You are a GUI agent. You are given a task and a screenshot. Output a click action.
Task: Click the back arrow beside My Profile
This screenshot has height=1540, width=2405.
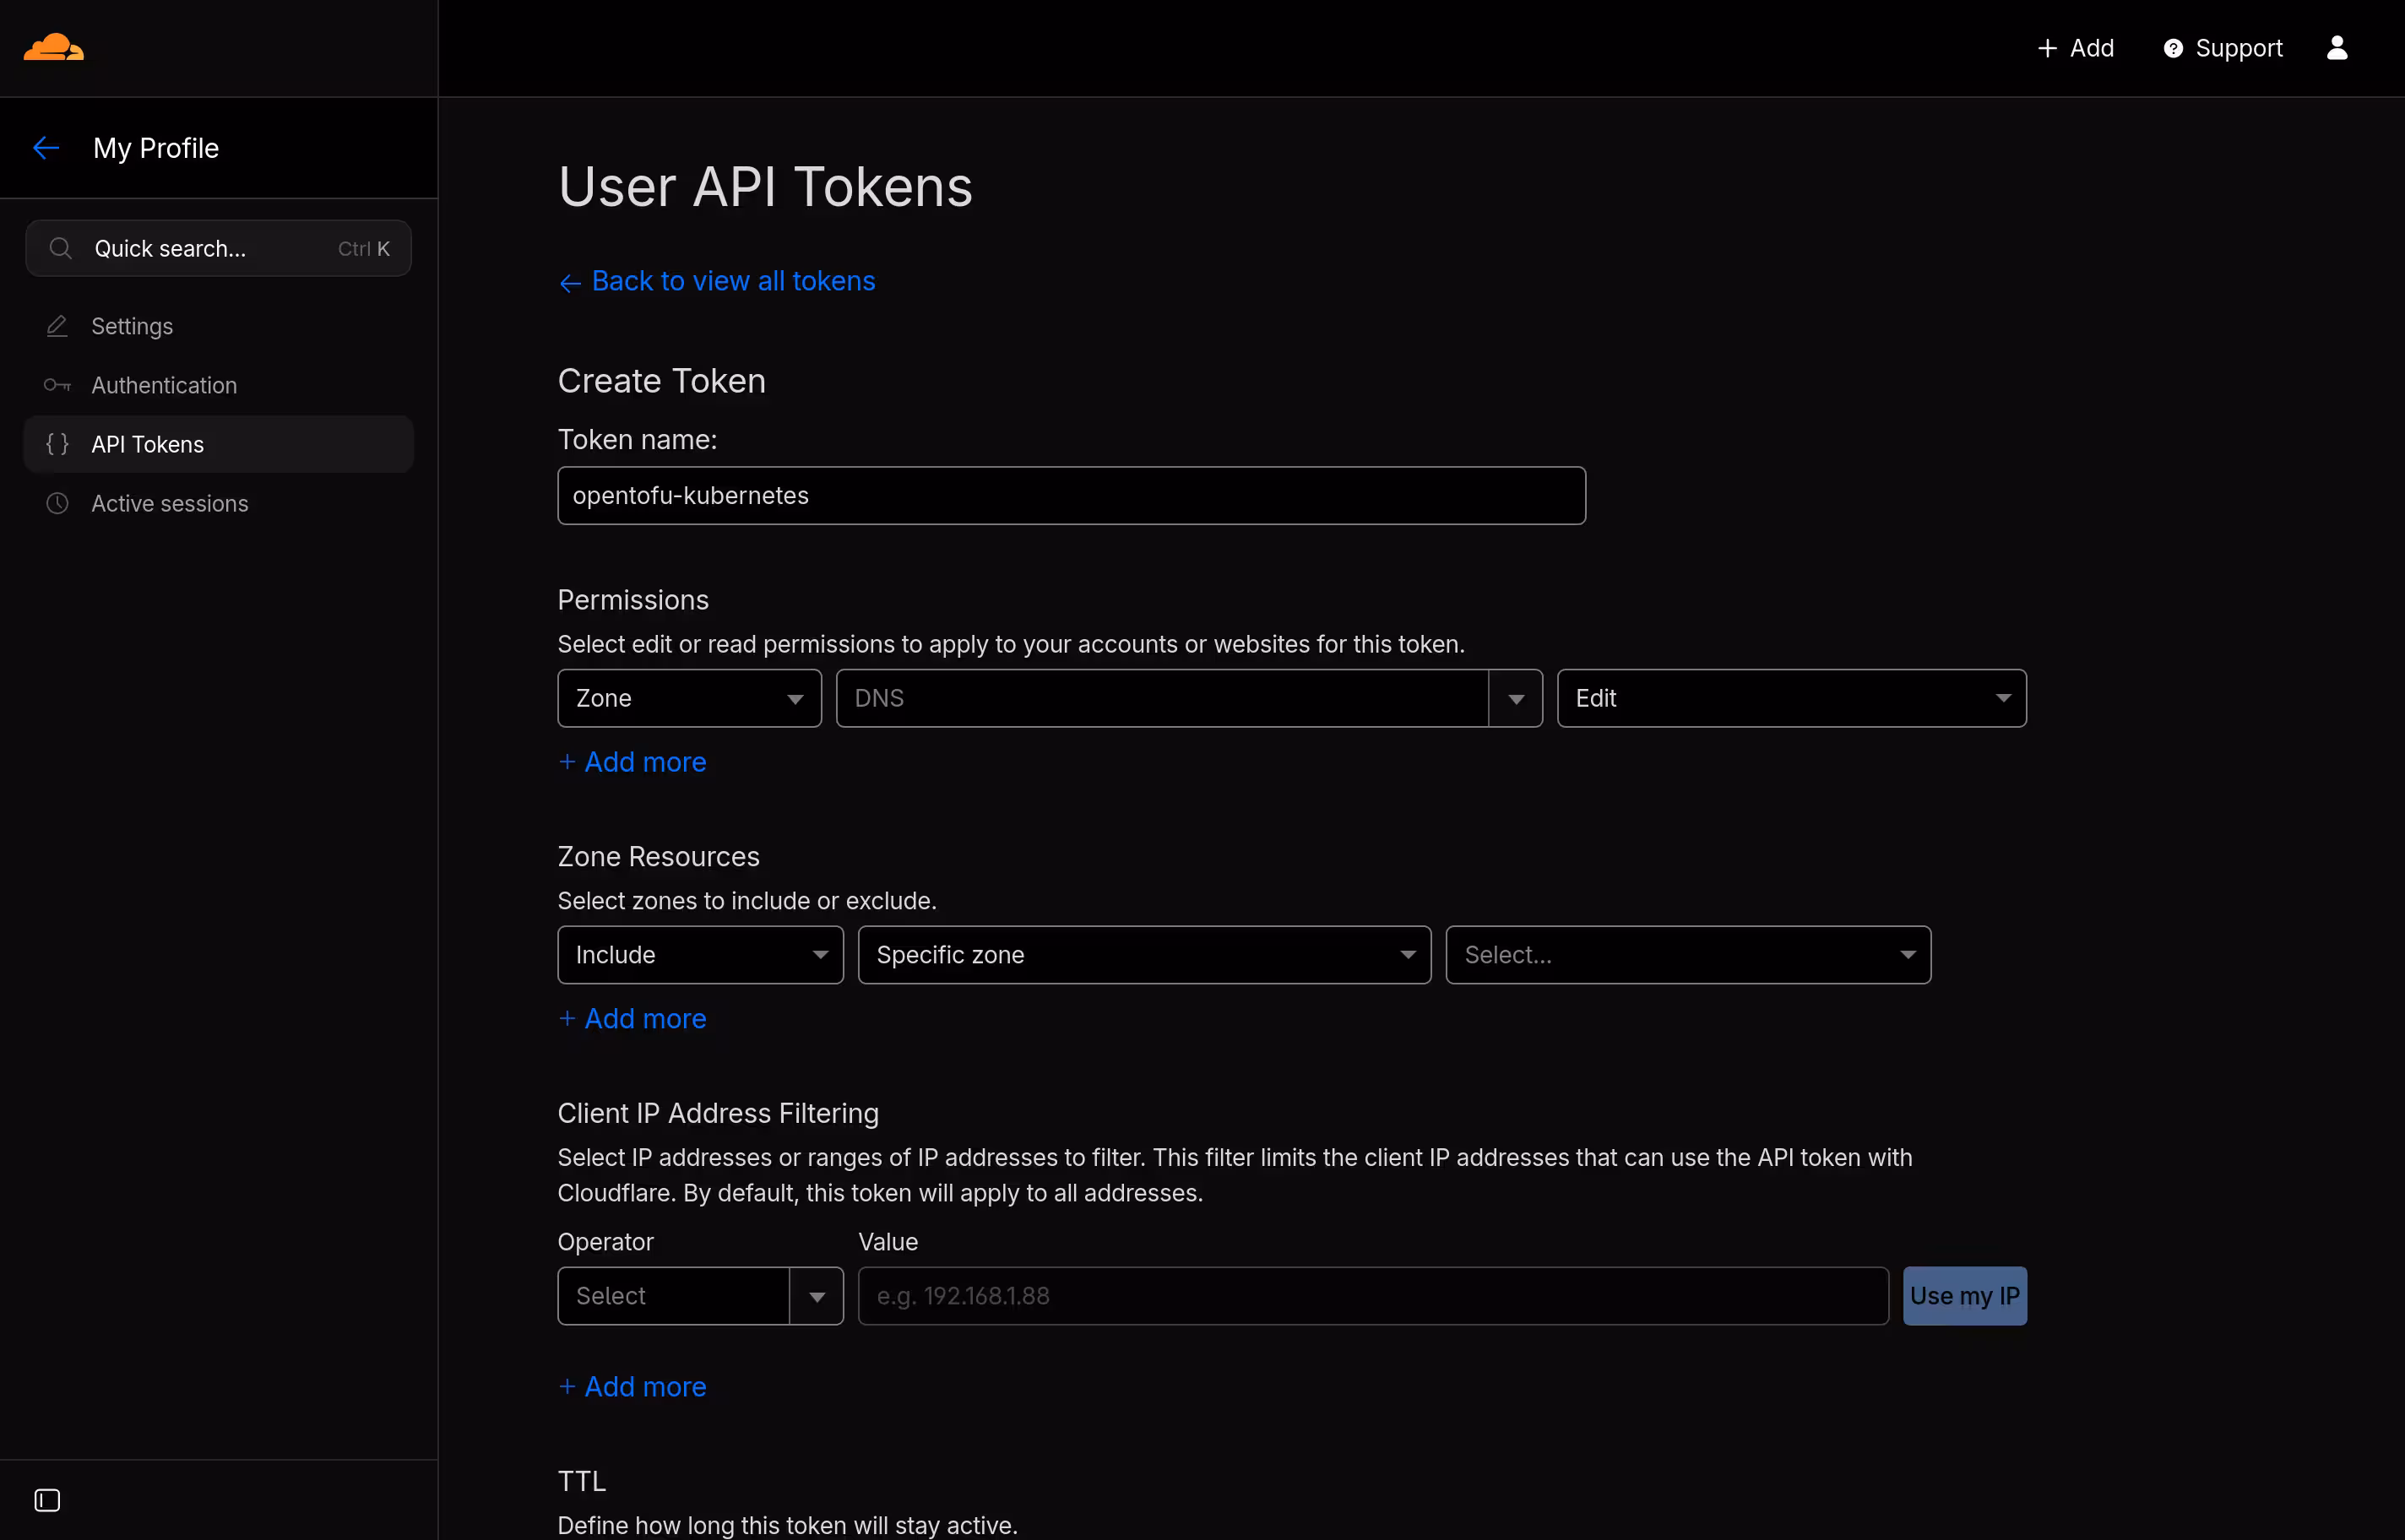[x=46, y=147]
